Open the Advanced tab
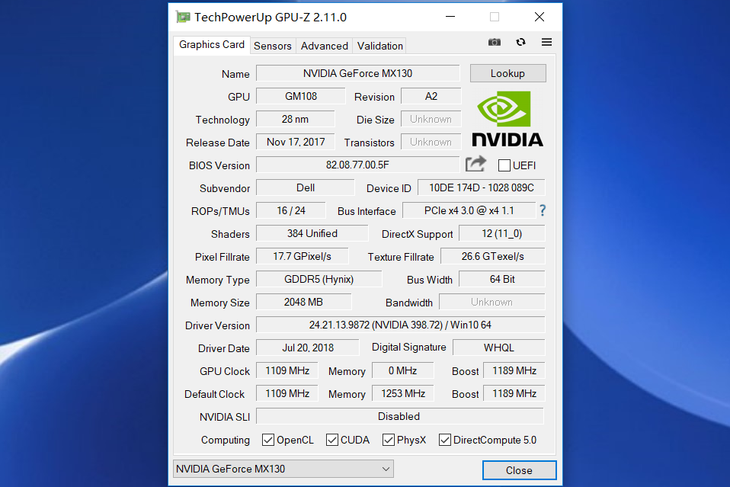730x487 pixels. 324,46
